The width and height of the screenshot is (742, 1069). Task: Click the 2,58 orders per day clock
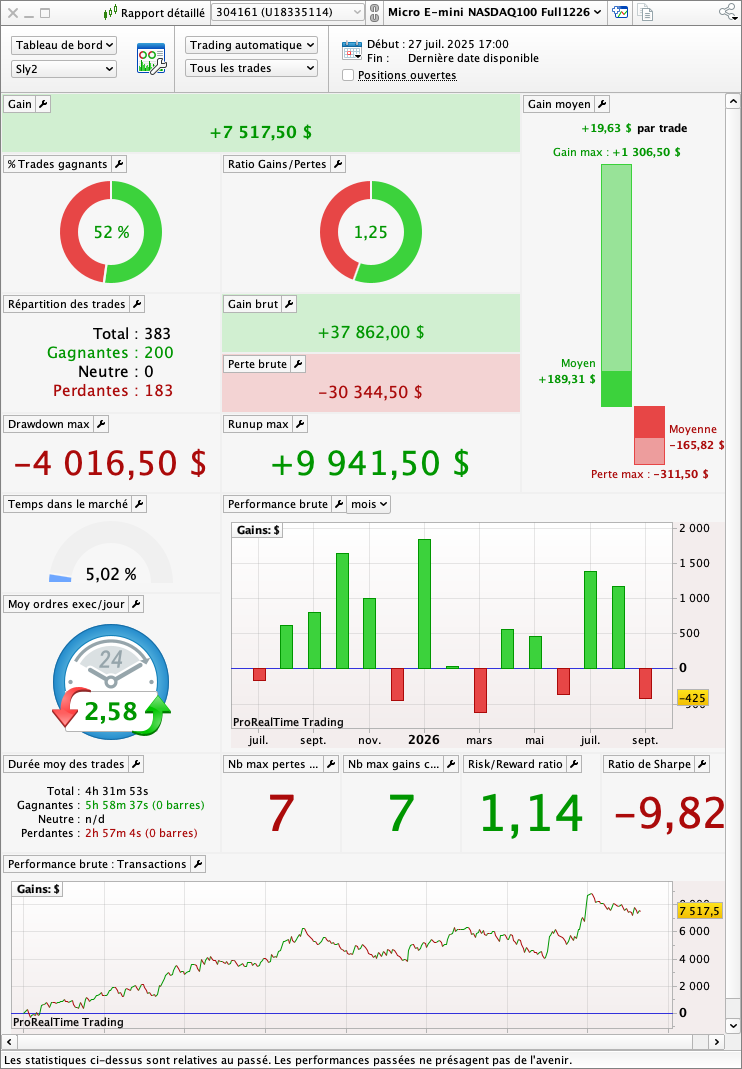(x=111, y=682)
